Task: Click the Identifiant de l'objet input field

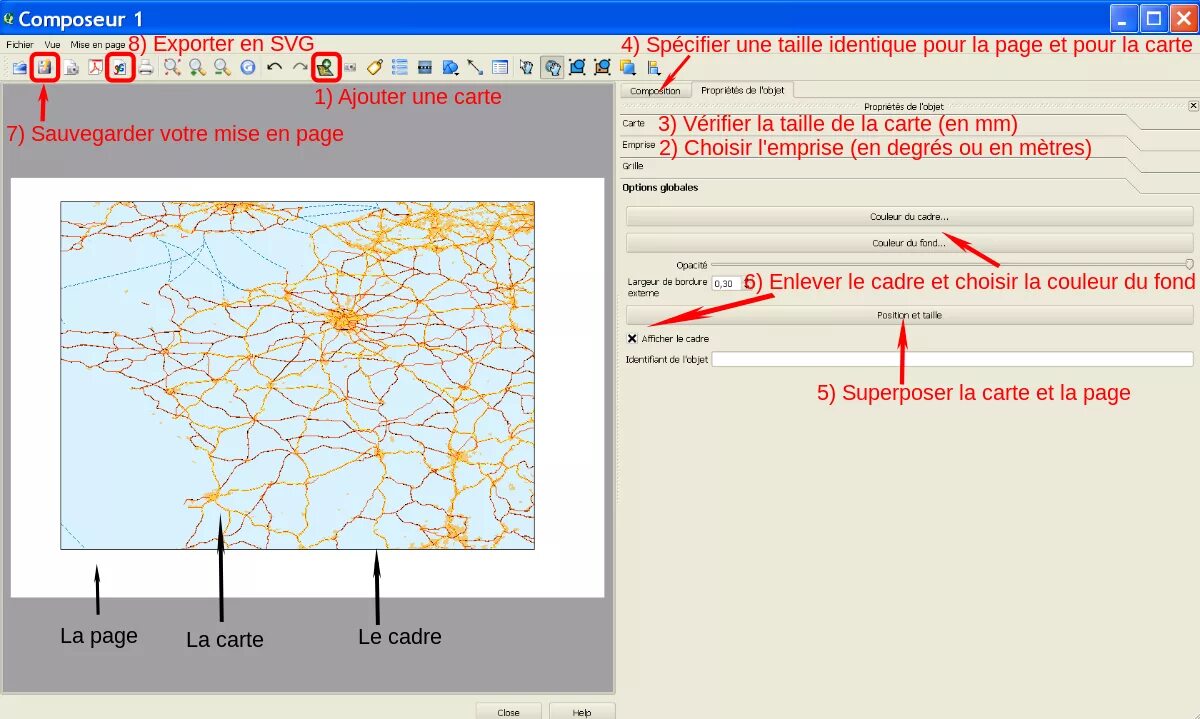Action: [952, 359]
